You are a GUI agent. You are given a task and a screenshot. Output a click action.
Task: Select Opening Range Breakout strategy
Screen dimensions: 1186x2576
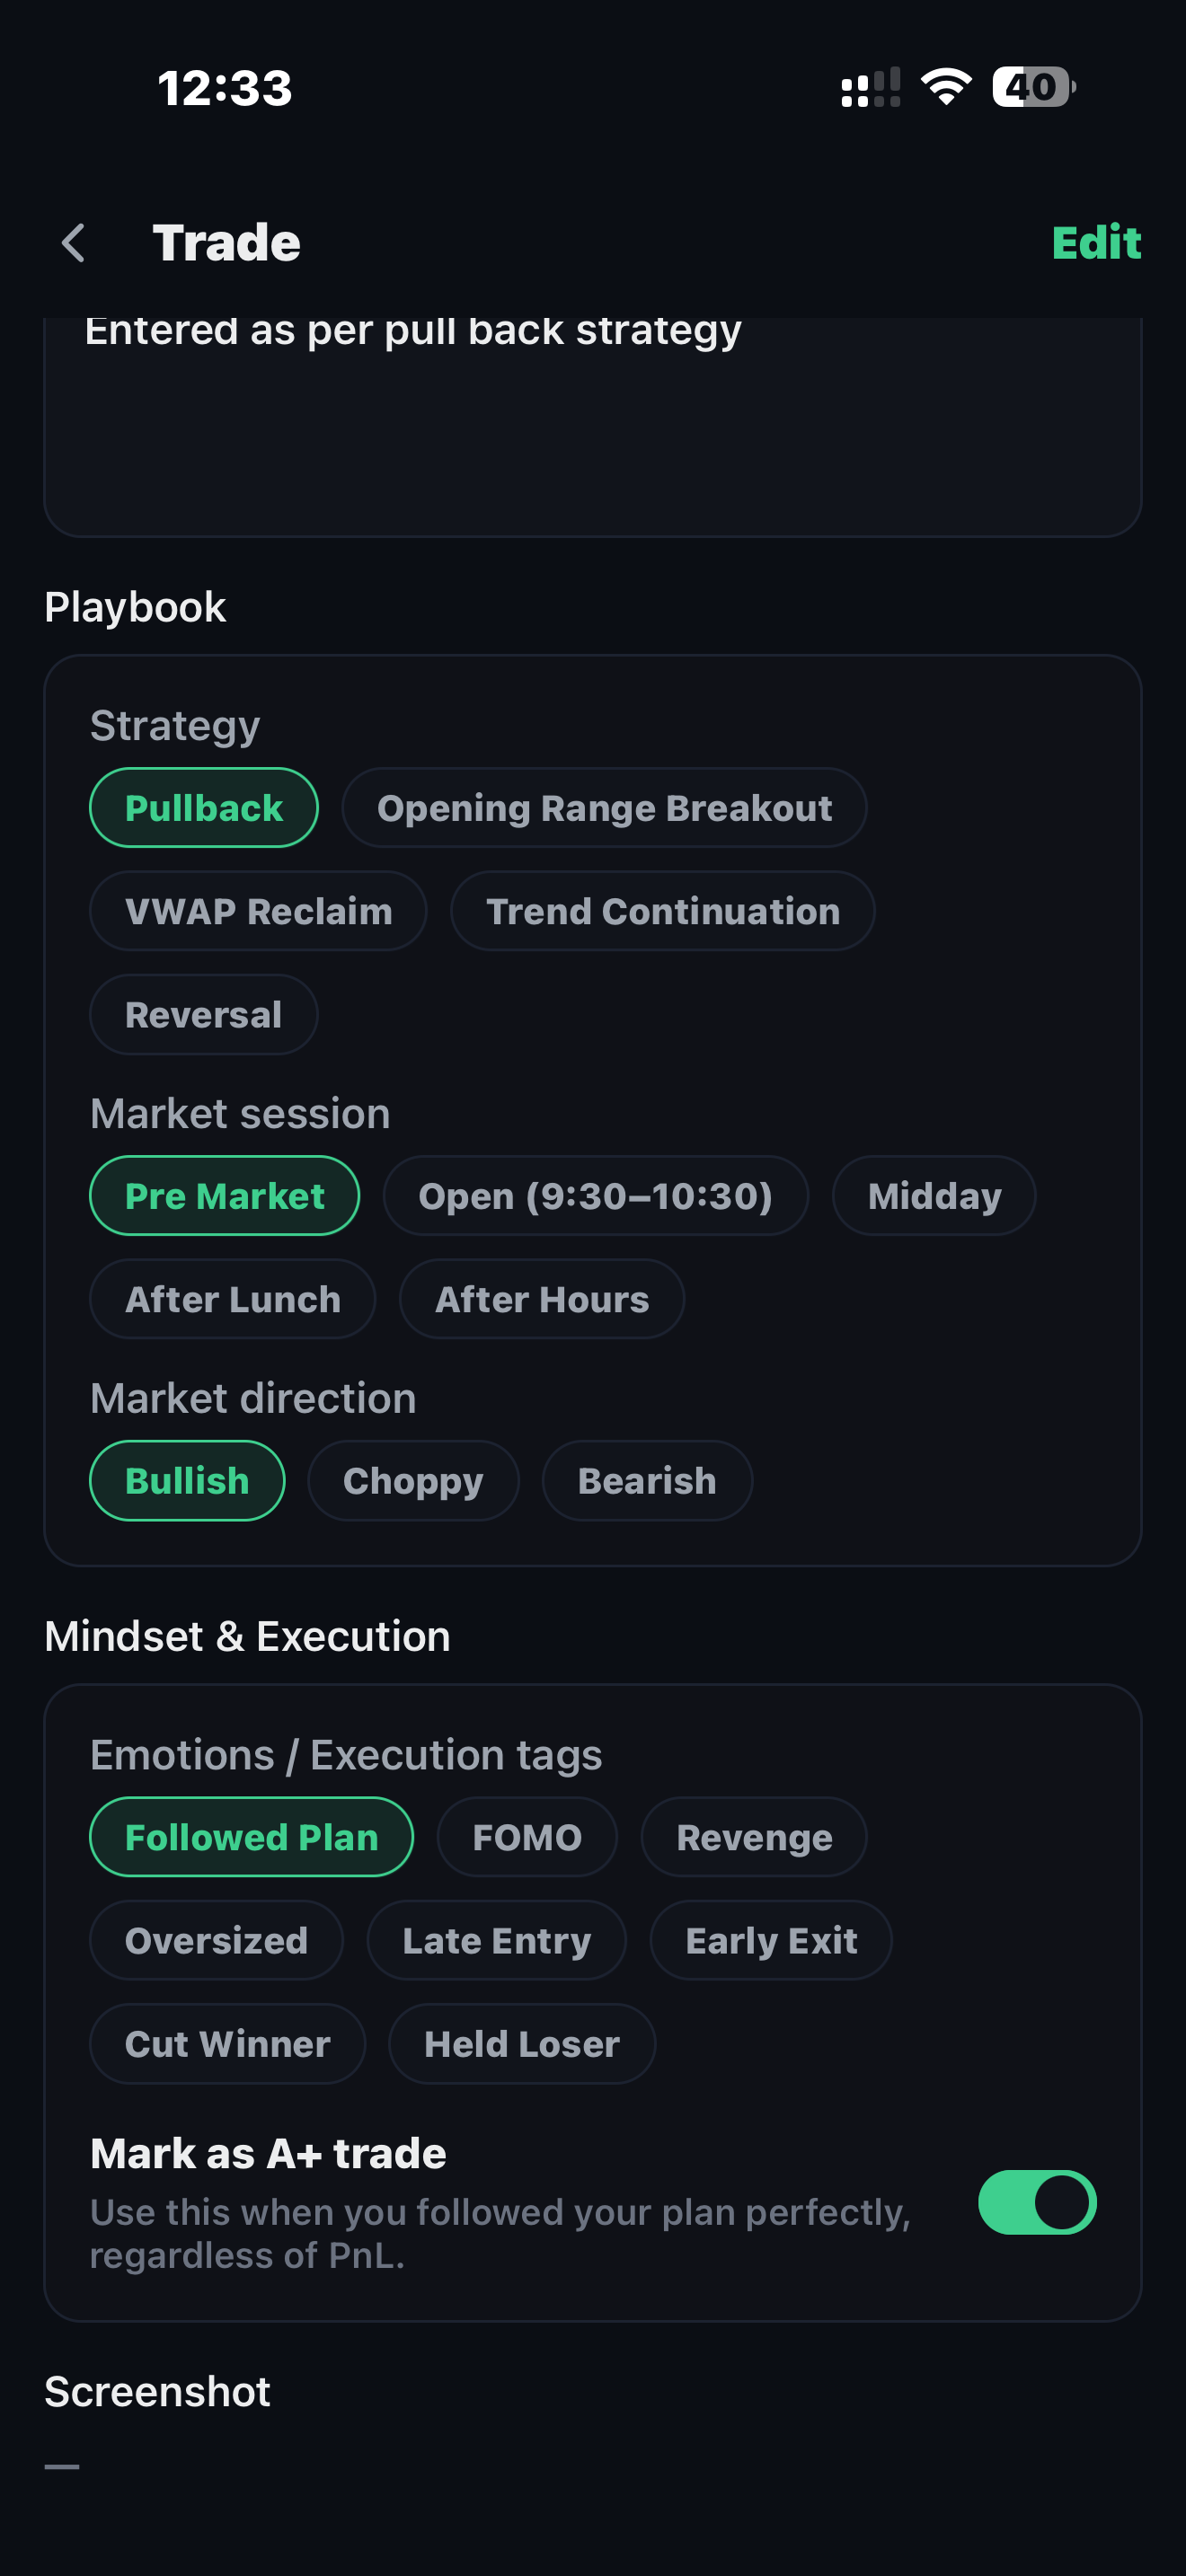click(x=604, y=808)
